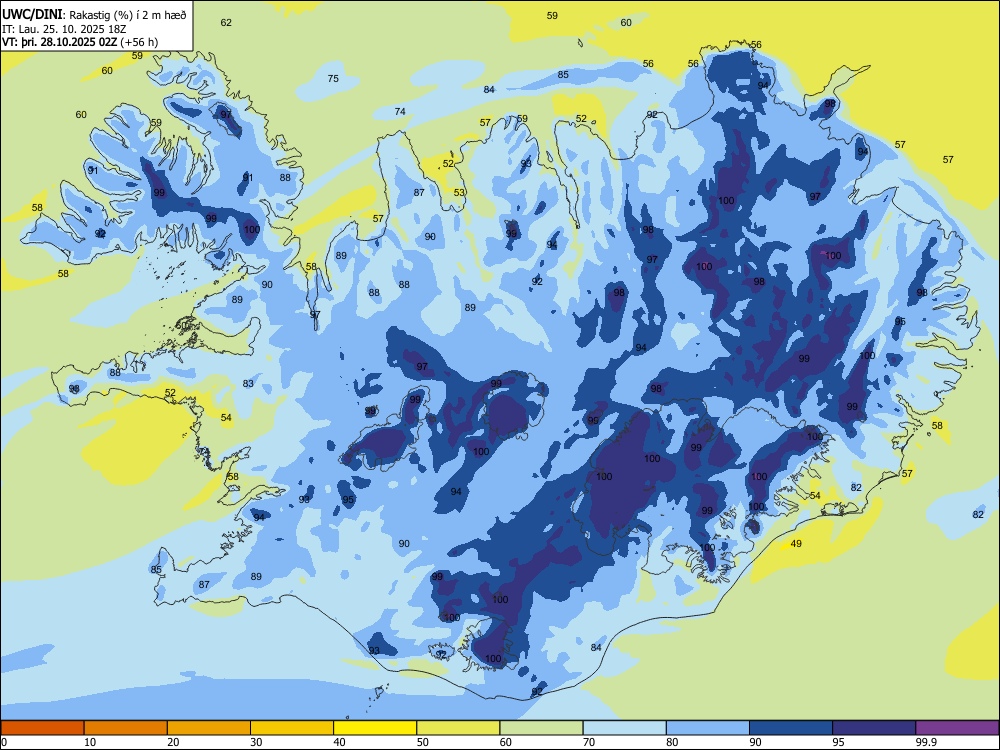
Task: Click the dark orange 0–10 legend swatch
Action: (42, 728)
